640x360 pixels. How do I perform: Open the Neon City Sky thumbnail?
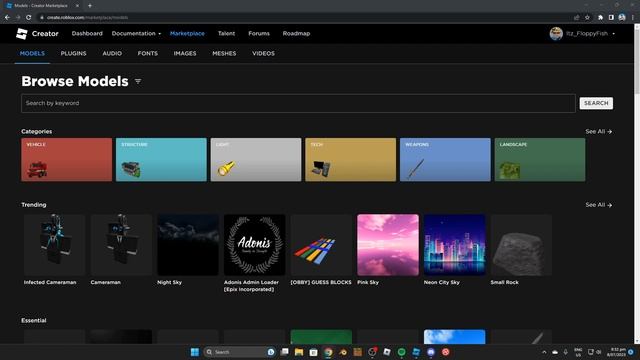coord(455,245)
